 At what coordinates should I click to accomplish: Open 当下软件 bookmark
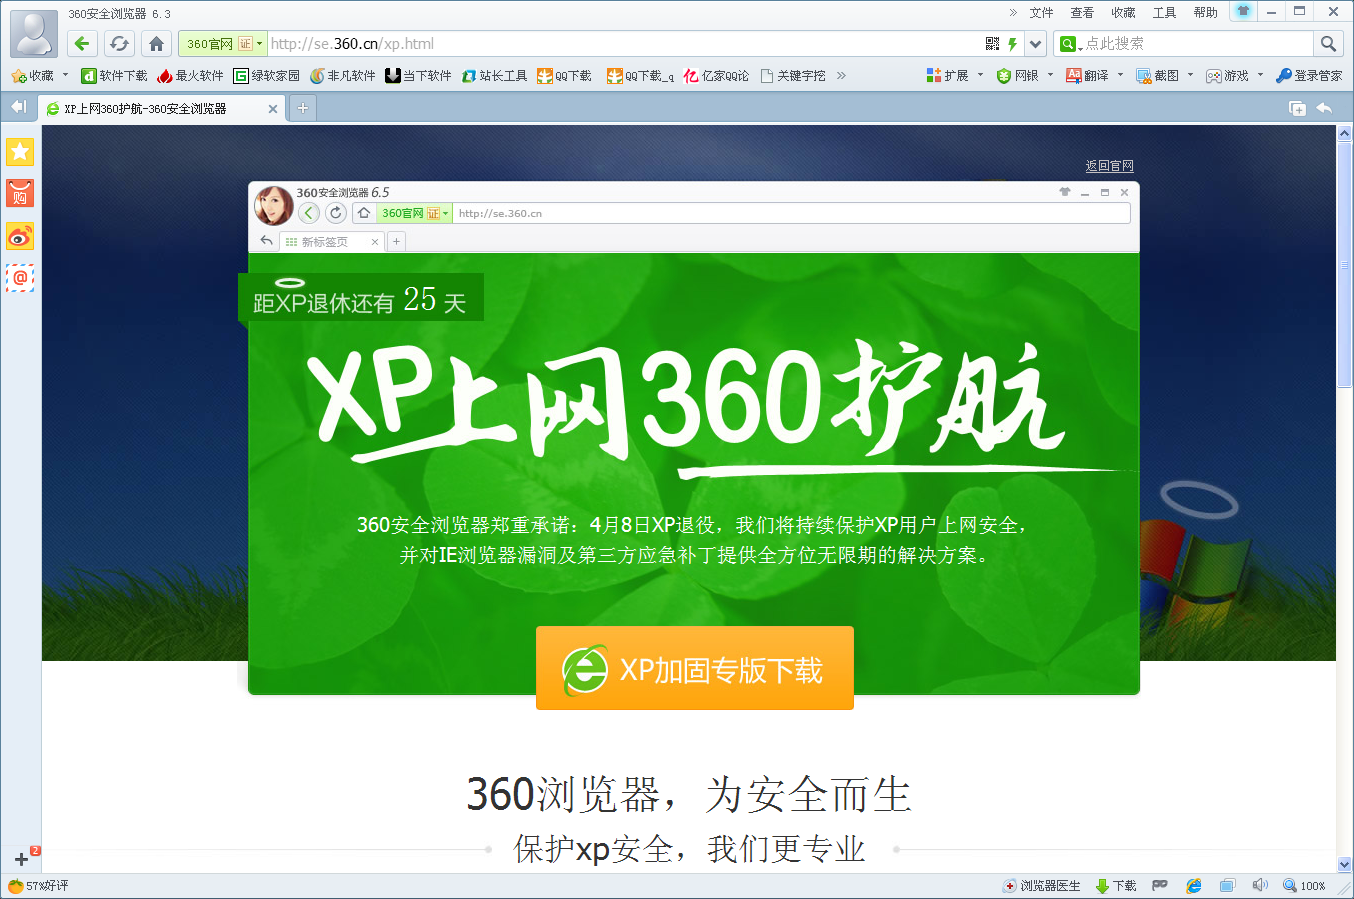(419, 76)
